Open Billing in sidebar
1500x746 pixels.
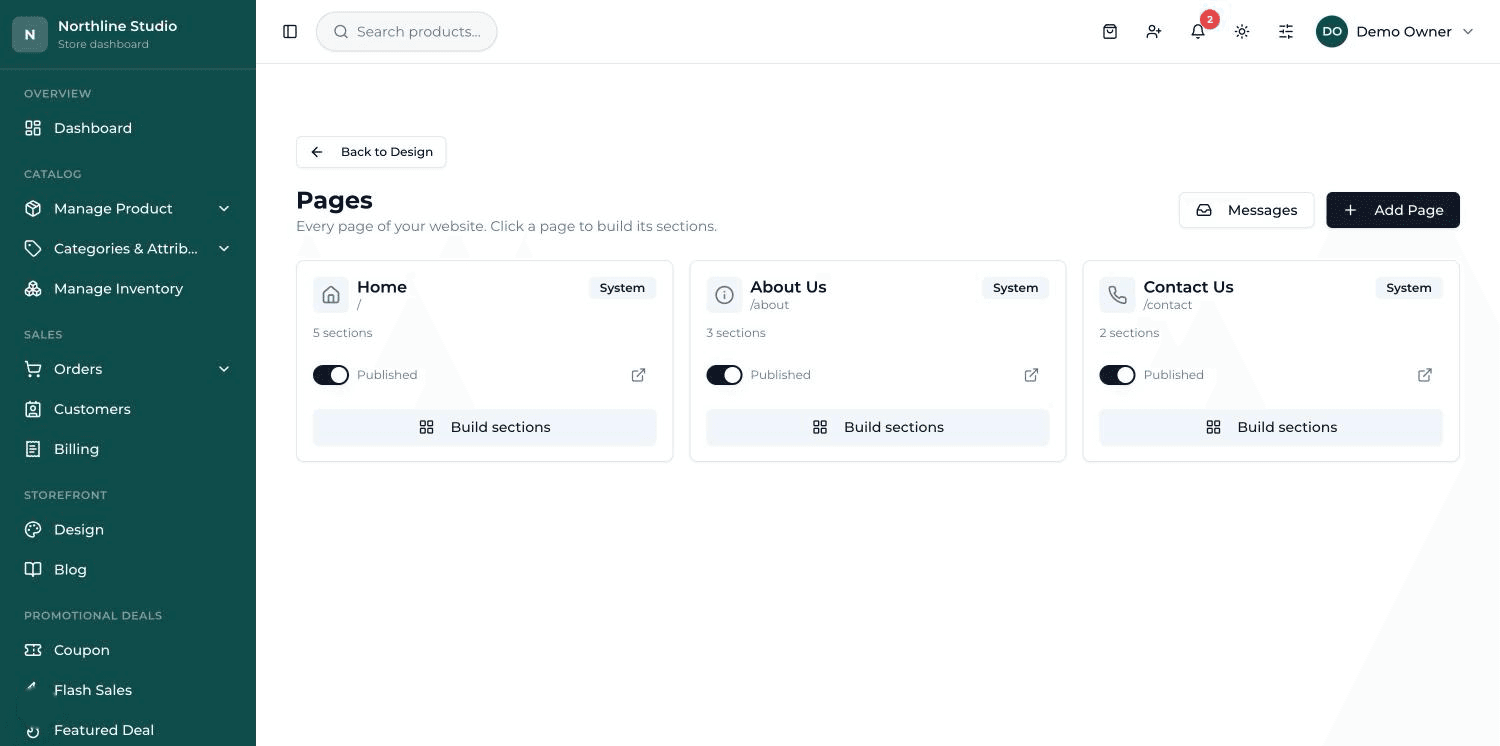click(x=128, y=449)
